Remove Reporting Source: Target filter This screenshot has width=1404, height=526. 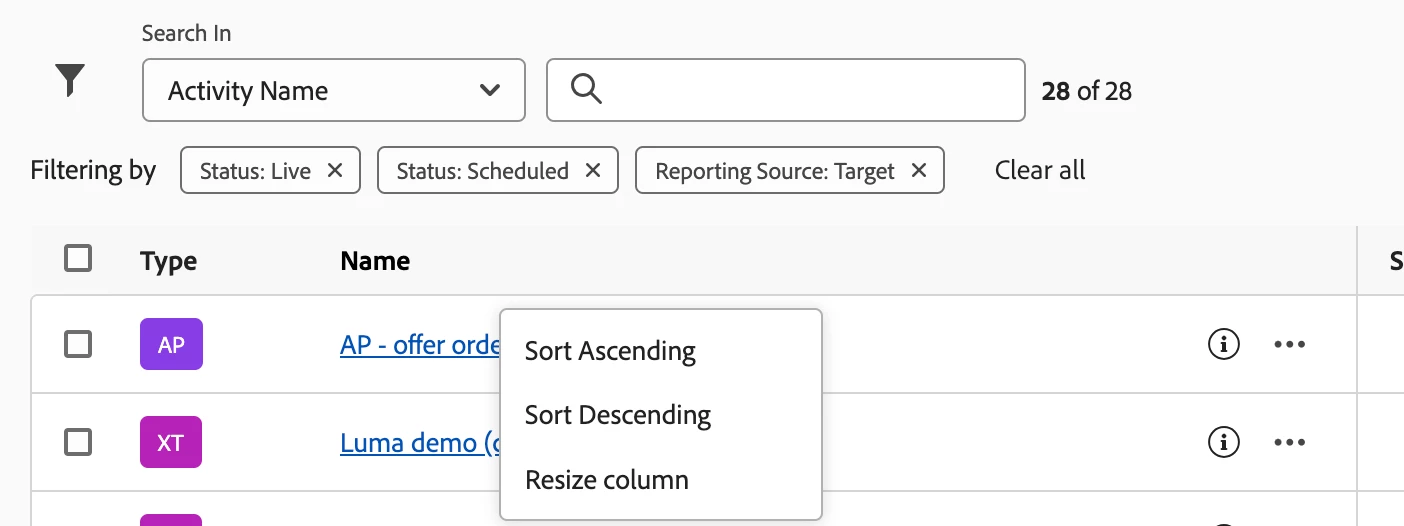[919, 171]
